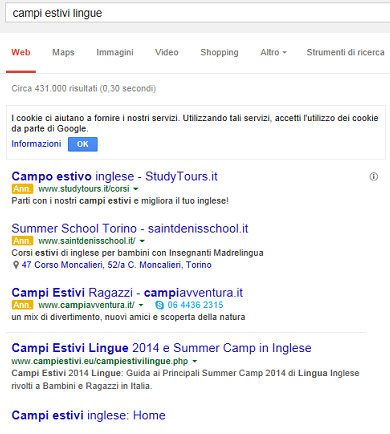Switch to the Video tab
The height and width of the screenshot is (434, 390).
tap(167, 52)
